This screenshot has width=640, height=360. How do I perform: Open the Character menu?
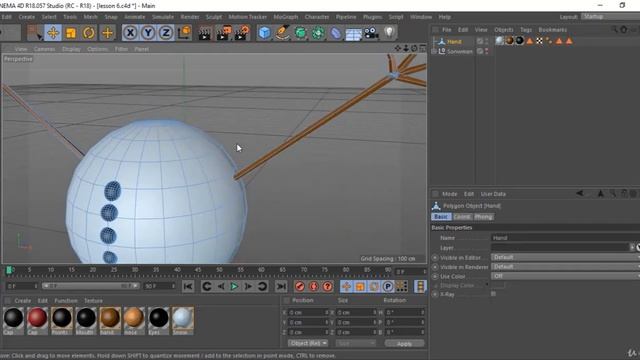pos(317,17)
